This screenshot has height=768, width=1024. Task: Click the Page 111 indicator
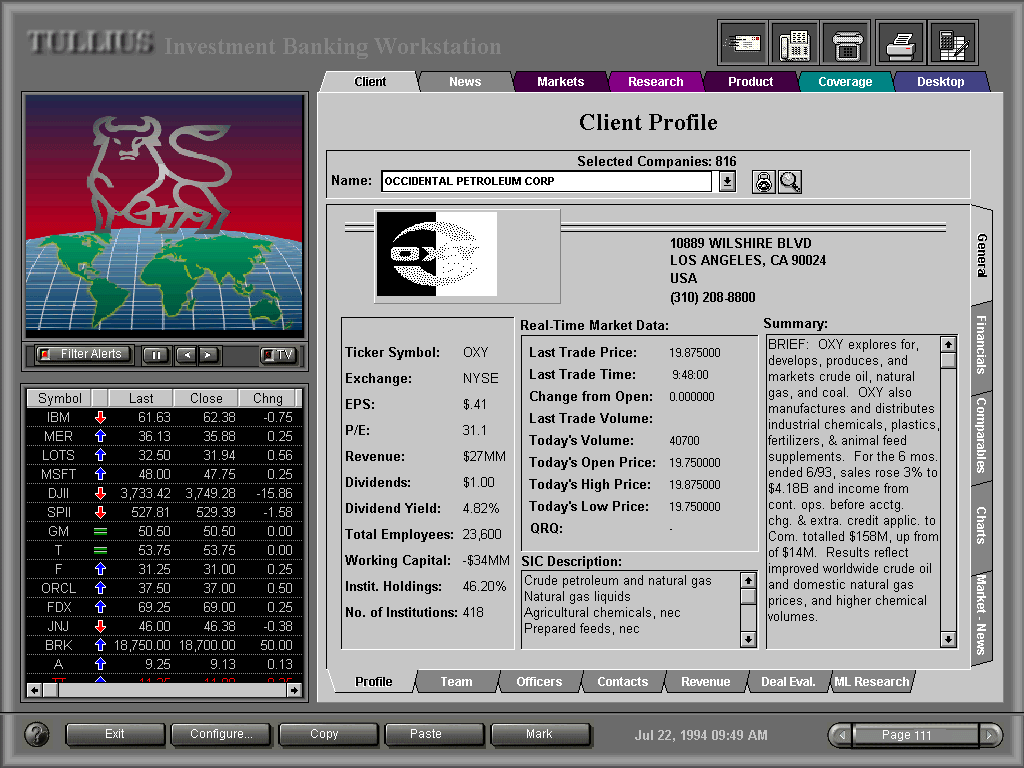pyautogui.click(x=915, y=735)
